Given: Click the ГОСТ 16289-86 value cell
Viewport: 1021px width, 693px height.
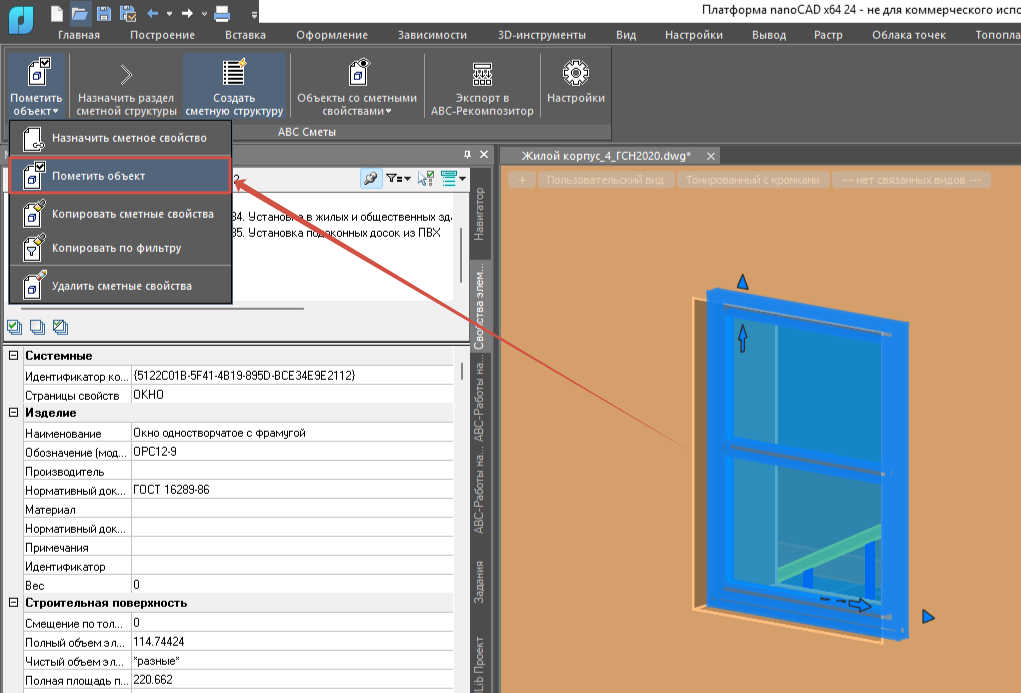Looking at the screenshot, I should 292,490.
